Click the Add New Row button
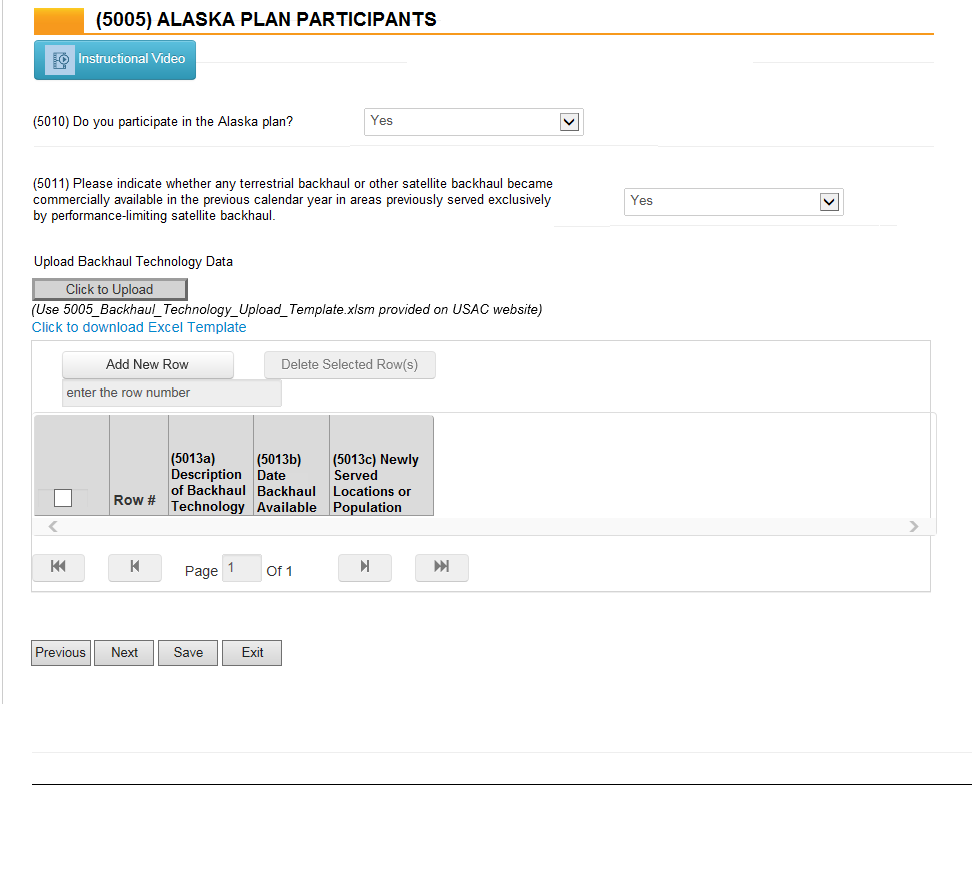976x891 pixels. point(148,365)
